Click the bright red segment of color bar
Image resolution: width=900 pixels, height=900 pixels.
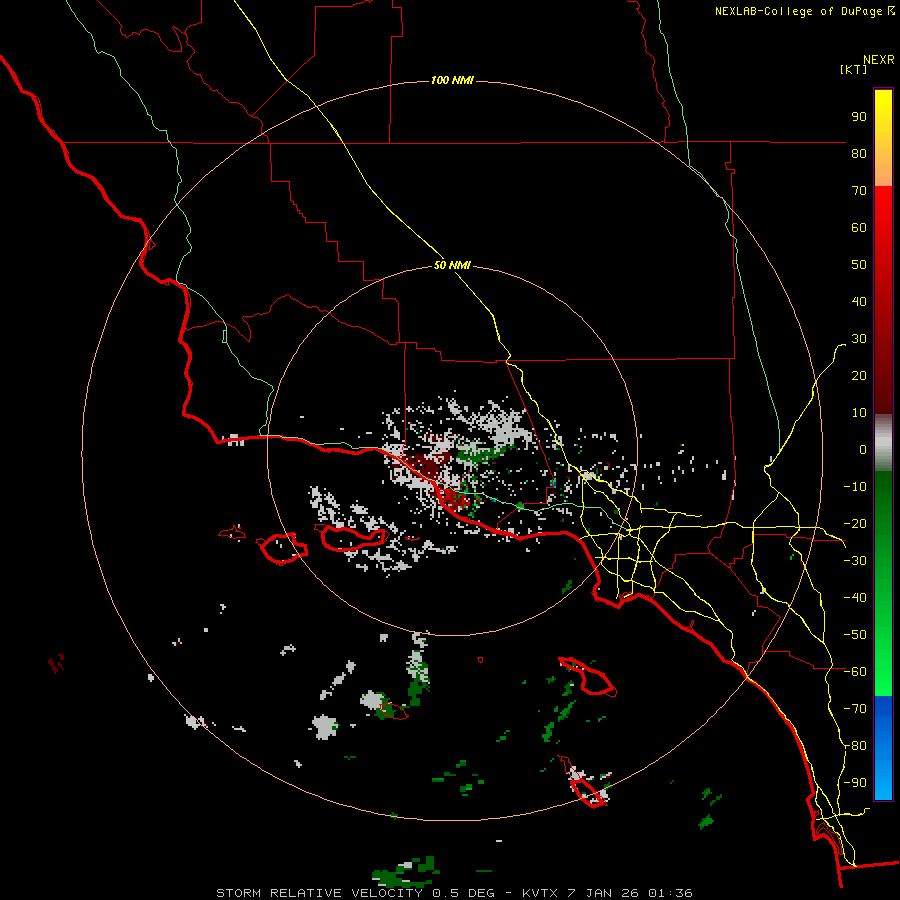[x=883, y=230]
